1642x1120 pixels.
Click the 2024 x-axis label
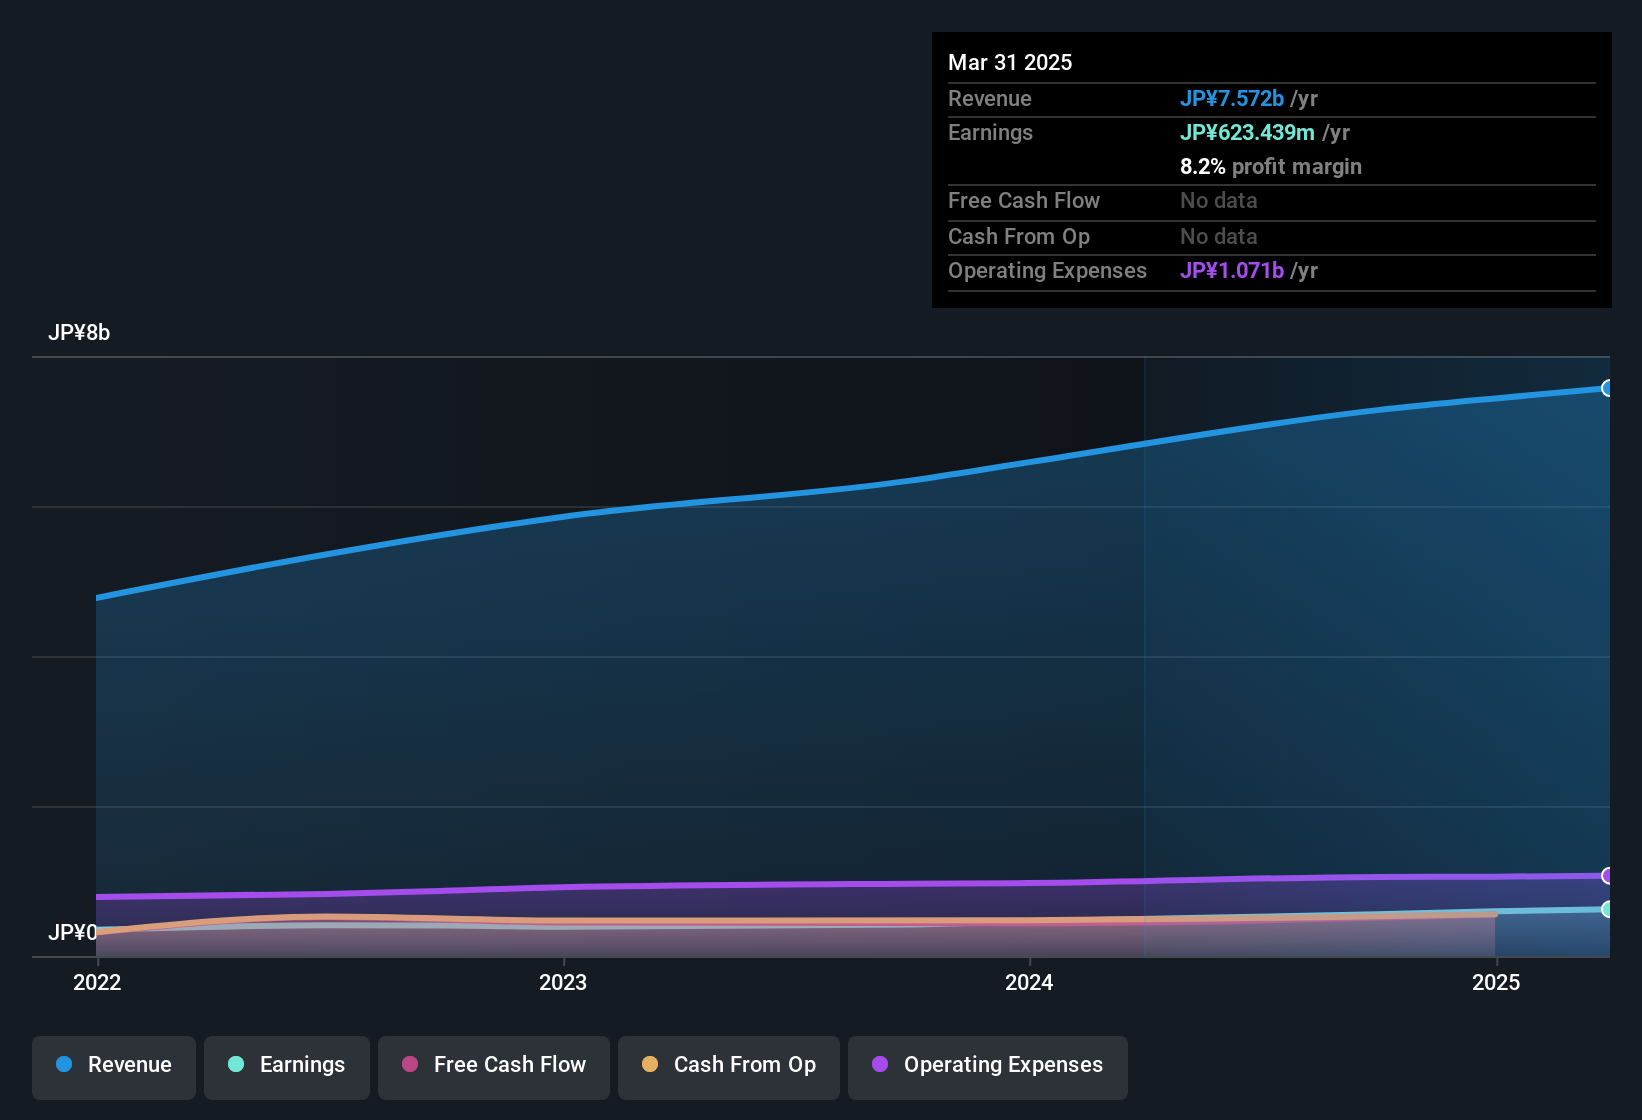(1029, 982)
